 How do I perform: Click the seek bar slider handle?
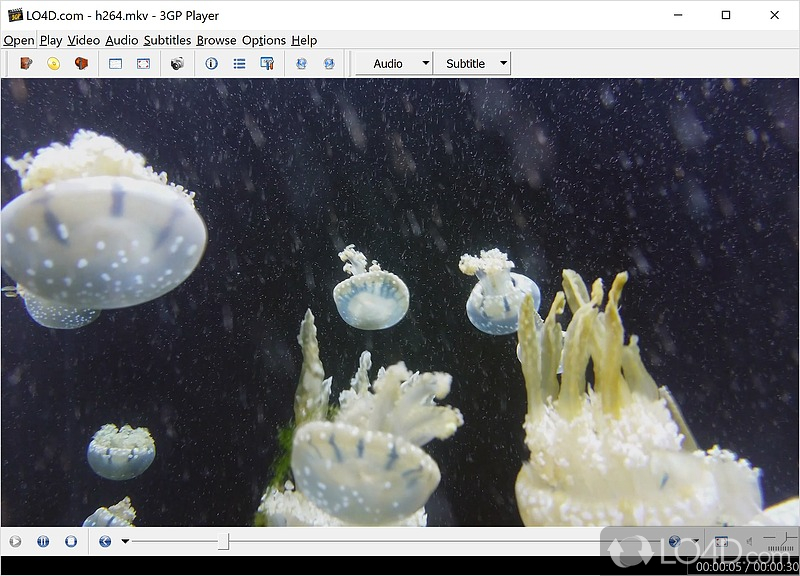pos(224,542)
